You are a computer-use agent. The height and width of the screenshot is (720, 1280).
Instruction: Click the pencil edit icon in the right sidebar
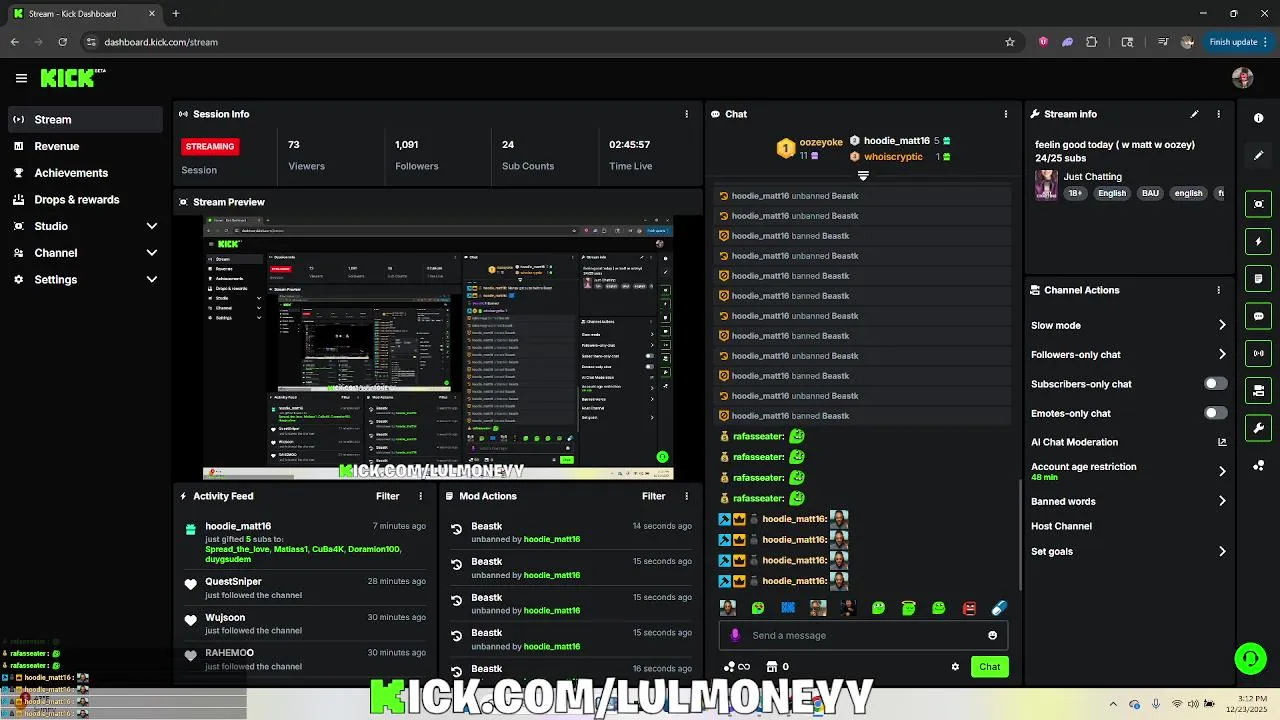(x=1259, y=155)
